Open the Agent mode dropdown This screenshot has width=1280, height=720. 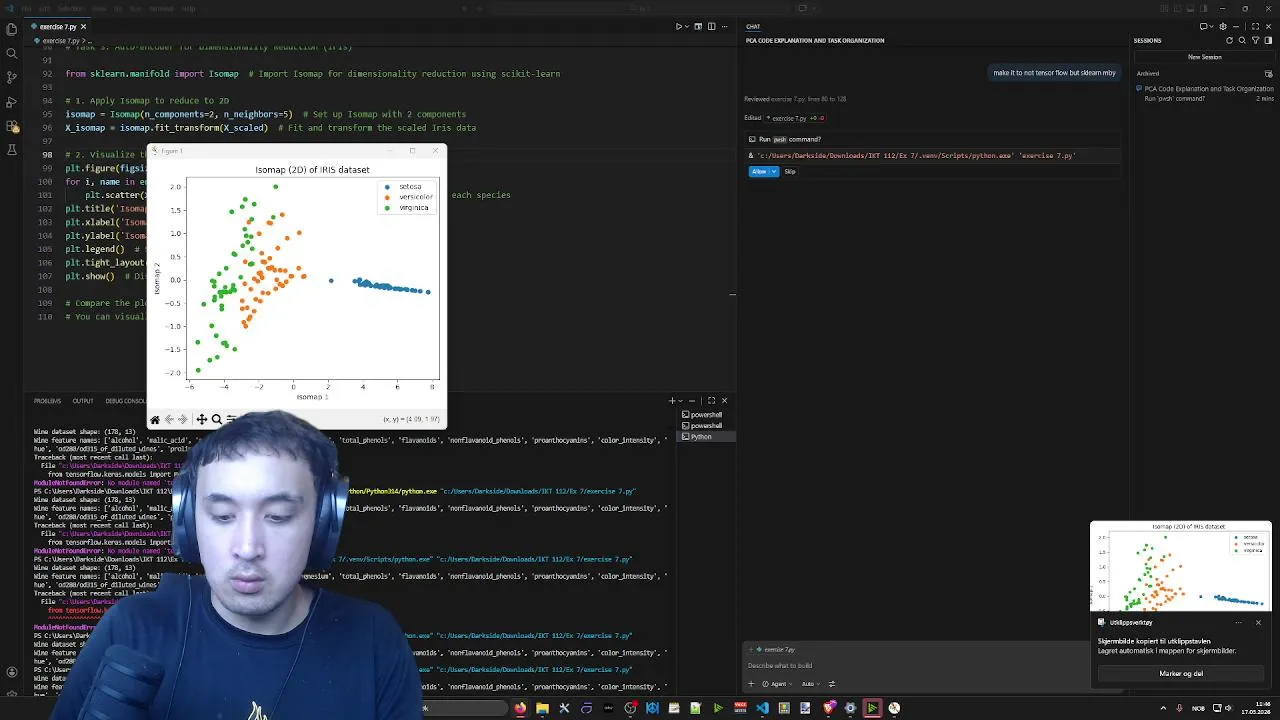click(777, 684)
